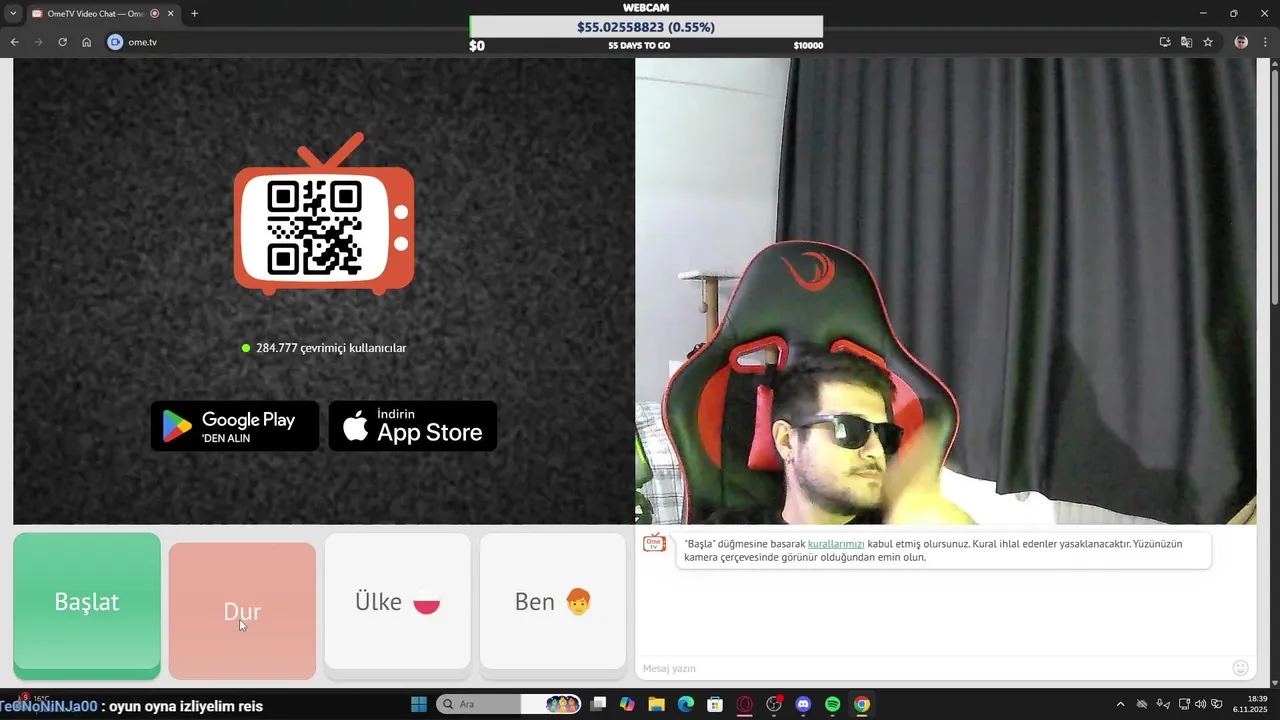This screenshot has height=720, width=1280.
Task: Open File Explorer from taskbar
Action: click(x=656, y=704)
